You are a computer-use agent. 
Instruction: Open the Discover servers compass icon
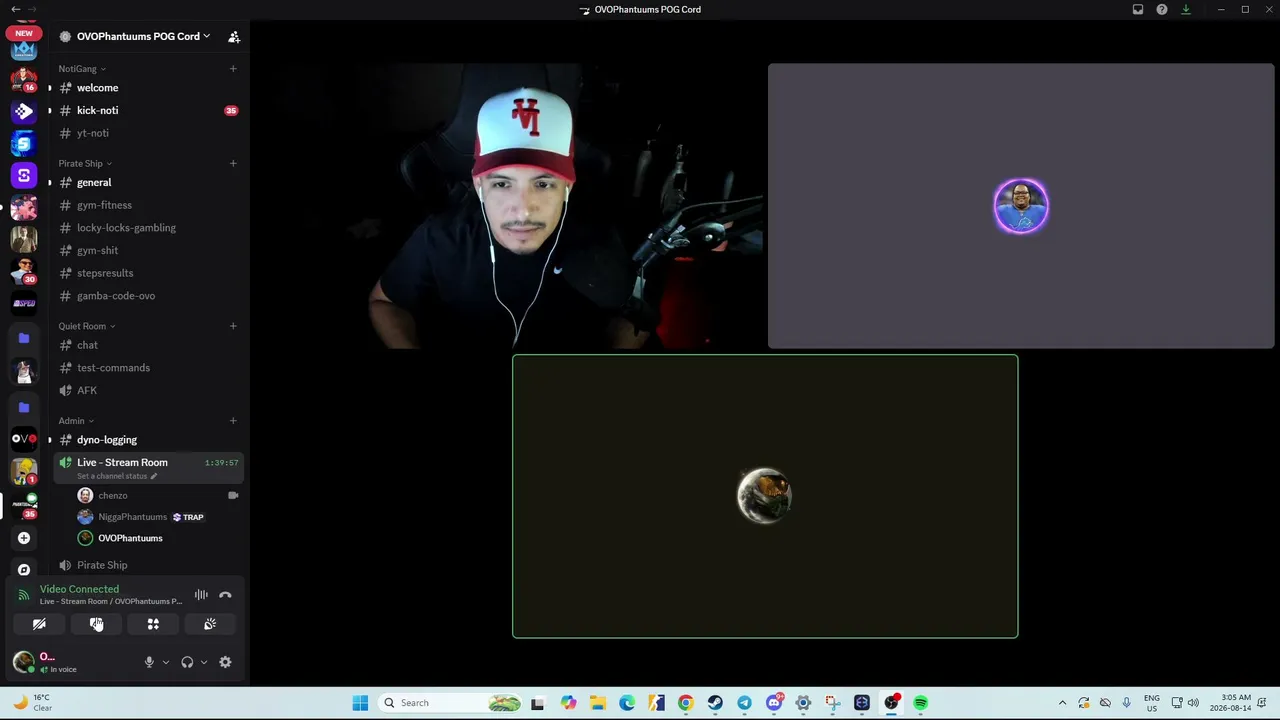[24, 569]
